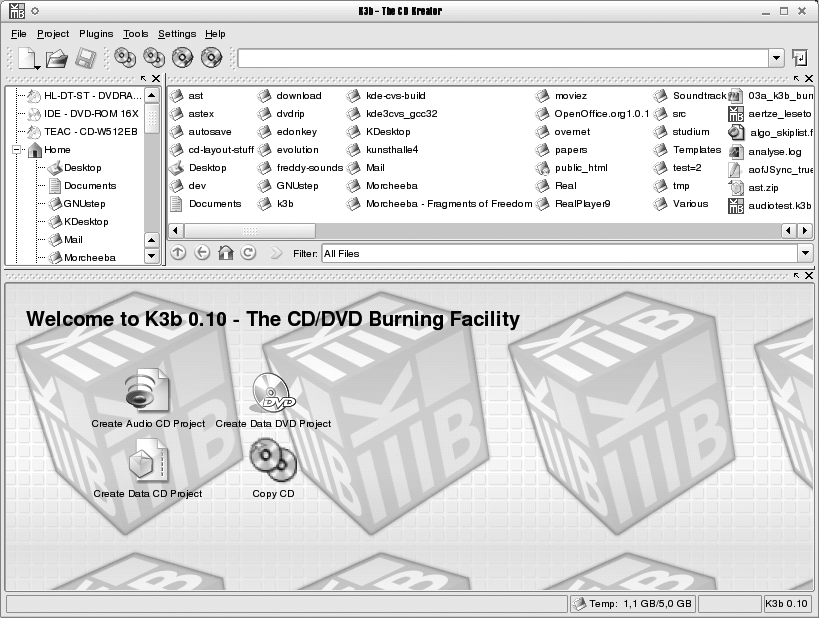Close the folder tree panel
The image size is (819, 618).
tap(156, 79)
